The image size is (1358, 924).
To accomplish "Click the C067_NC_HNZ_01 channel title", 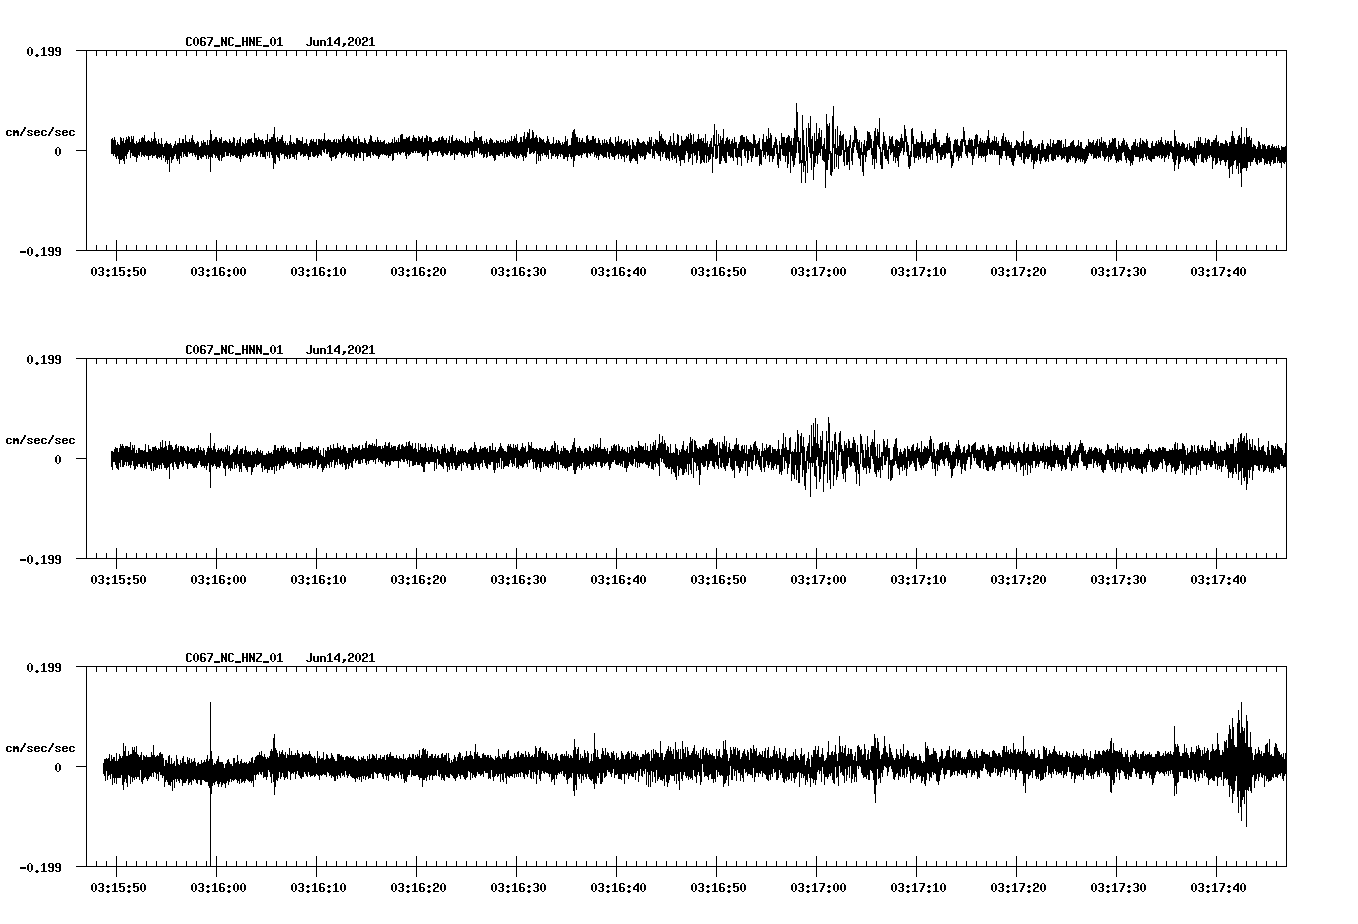I will click(x=234, y=658).
